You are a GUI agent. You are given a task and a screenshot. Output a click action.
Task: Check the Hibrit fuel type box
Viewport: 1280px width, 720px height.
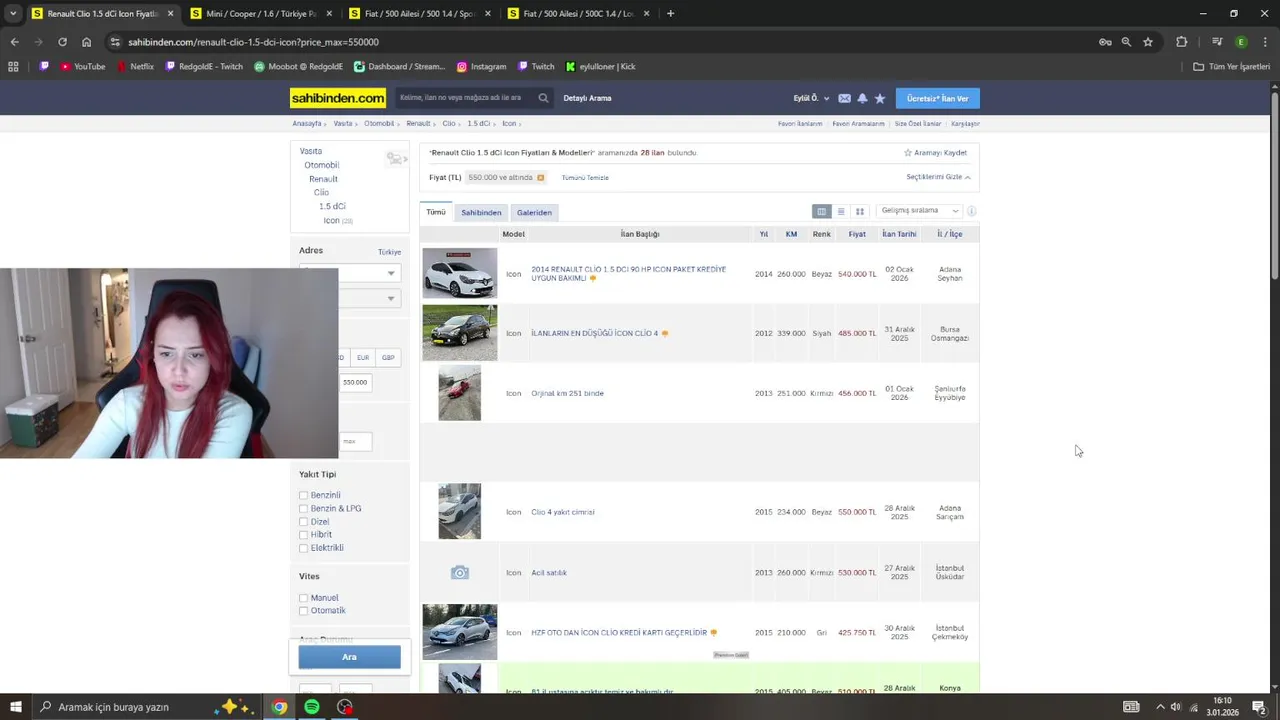303,535
